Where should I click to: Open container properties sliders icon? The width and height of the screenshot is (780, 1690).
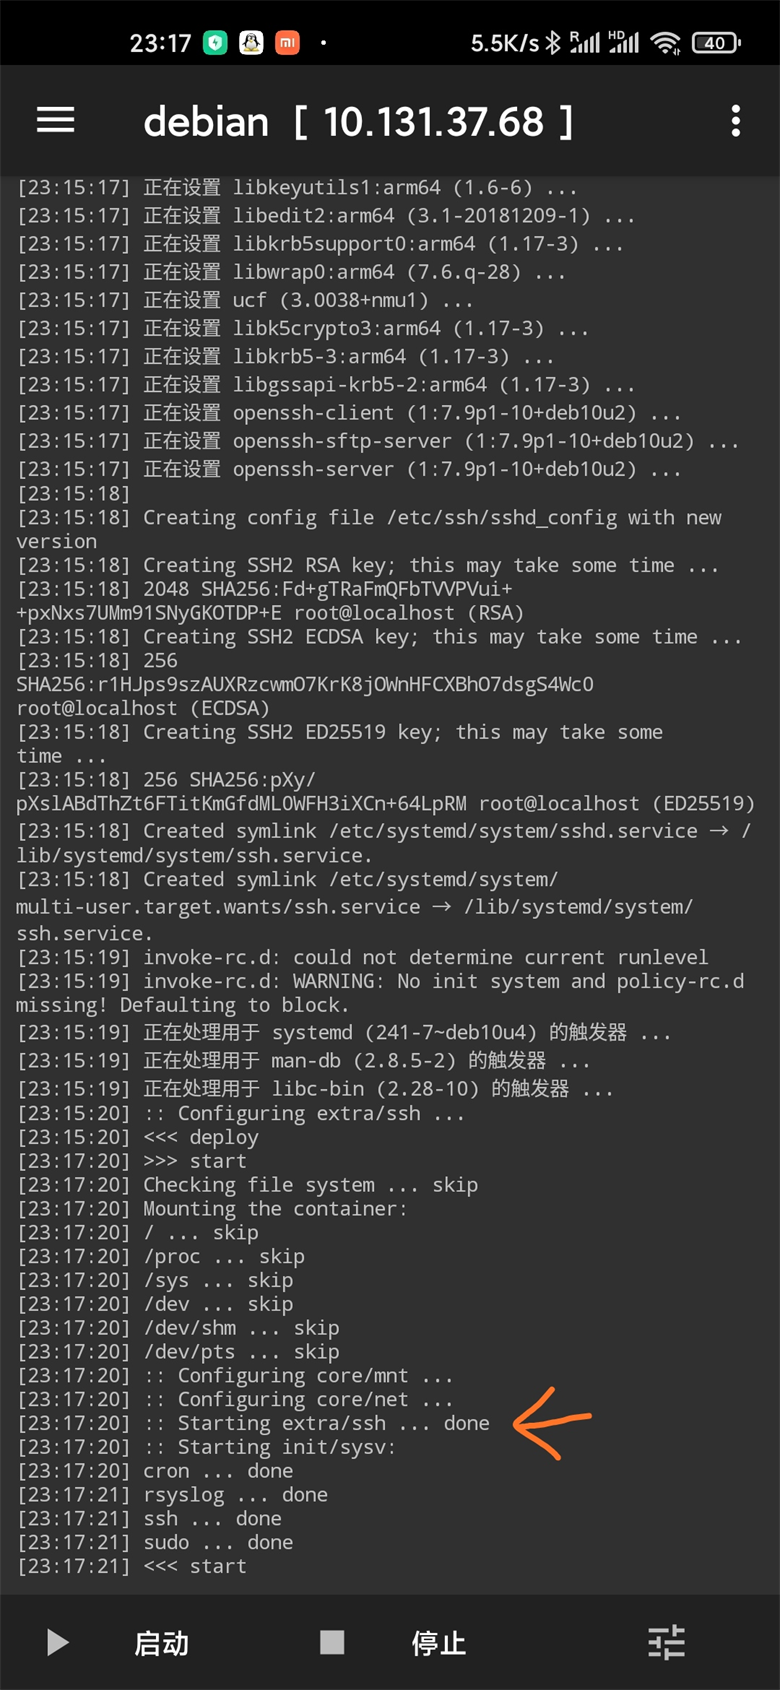666,1642
